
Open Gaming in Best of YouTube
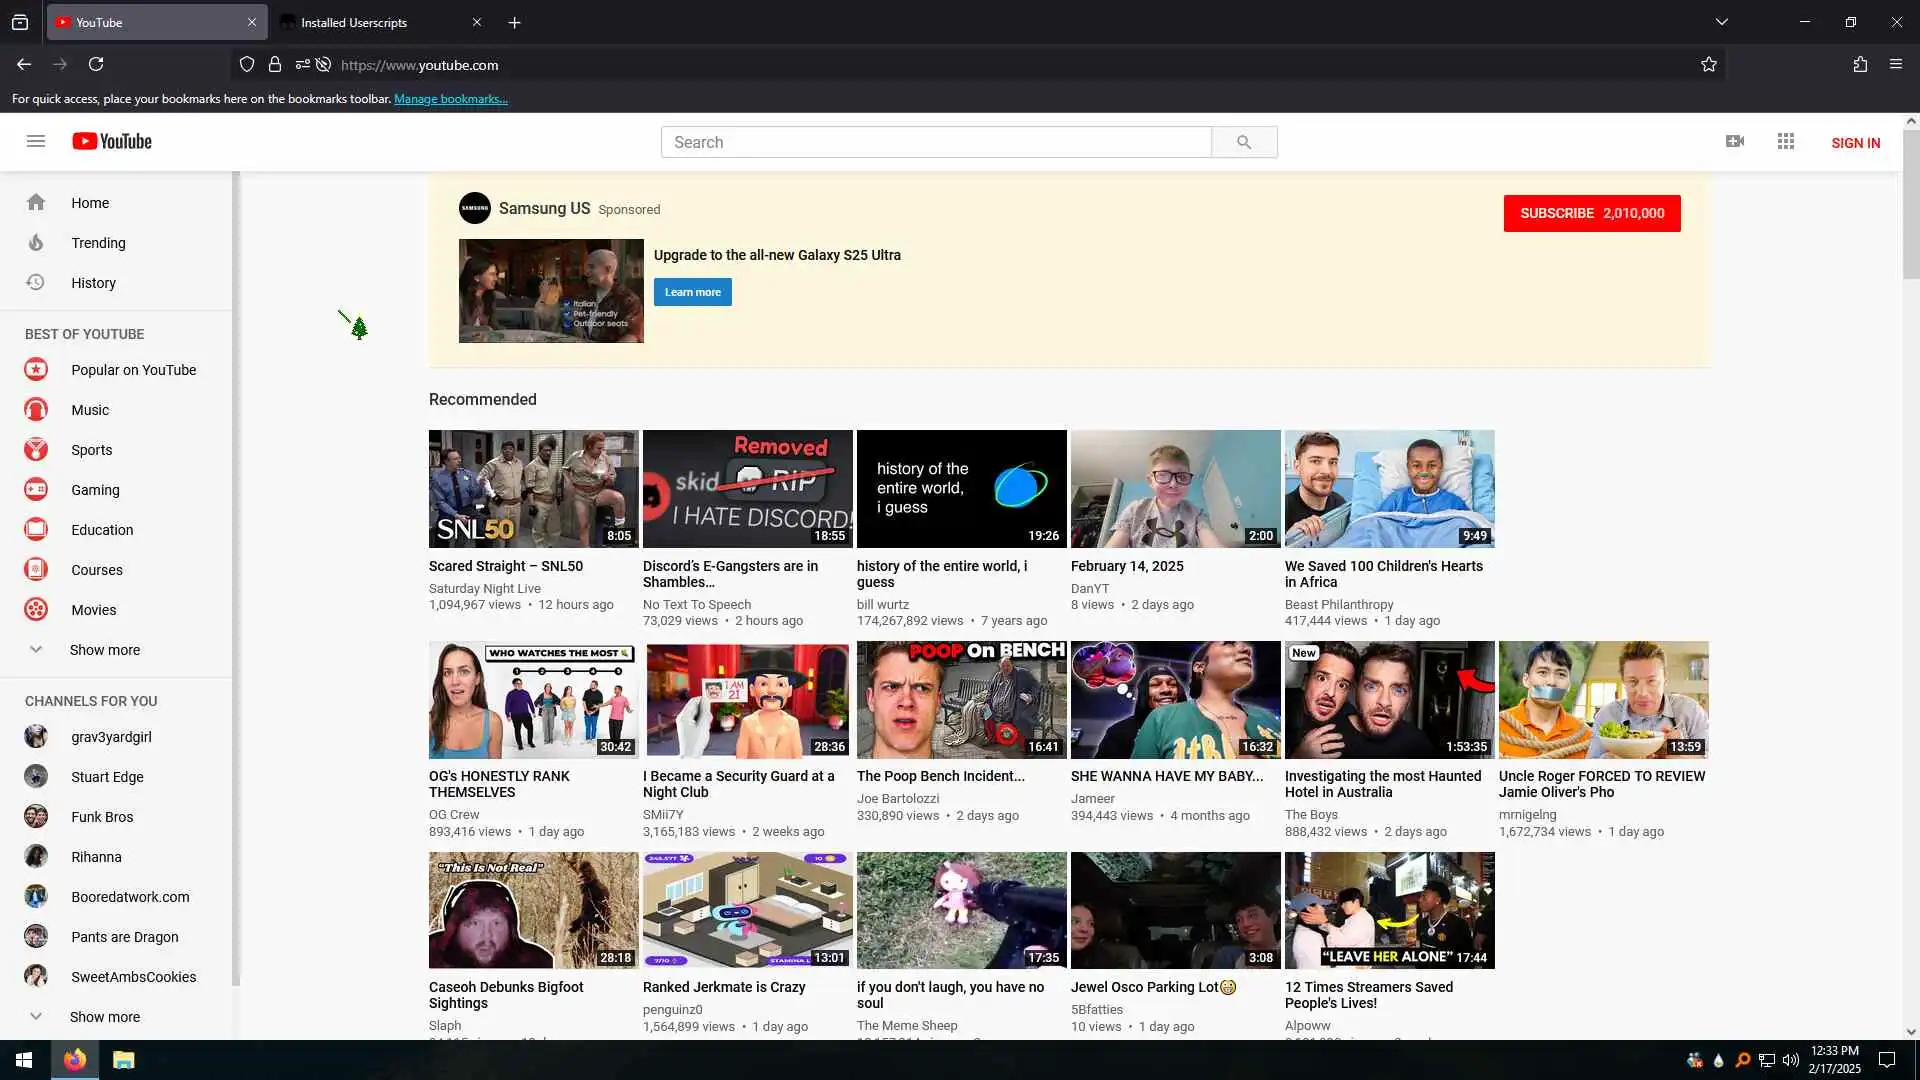tap(95, 490)
